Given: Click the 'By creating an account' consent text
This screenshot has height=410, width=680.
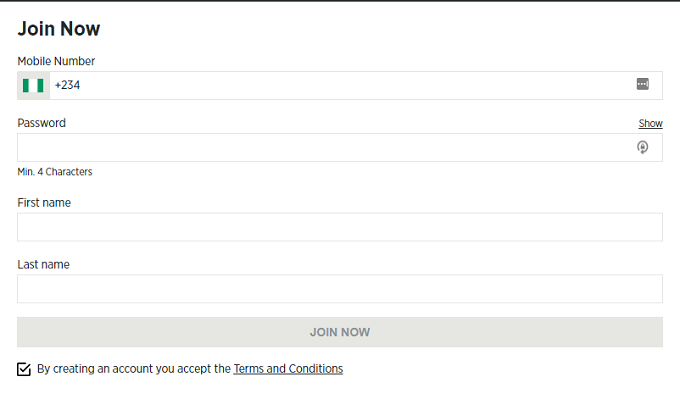Looking at the screenshot, I should (133, 369).
